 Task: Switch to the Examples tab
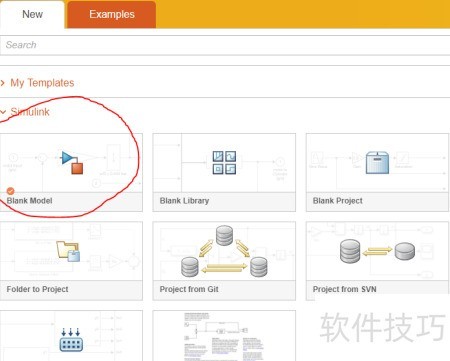112,14
